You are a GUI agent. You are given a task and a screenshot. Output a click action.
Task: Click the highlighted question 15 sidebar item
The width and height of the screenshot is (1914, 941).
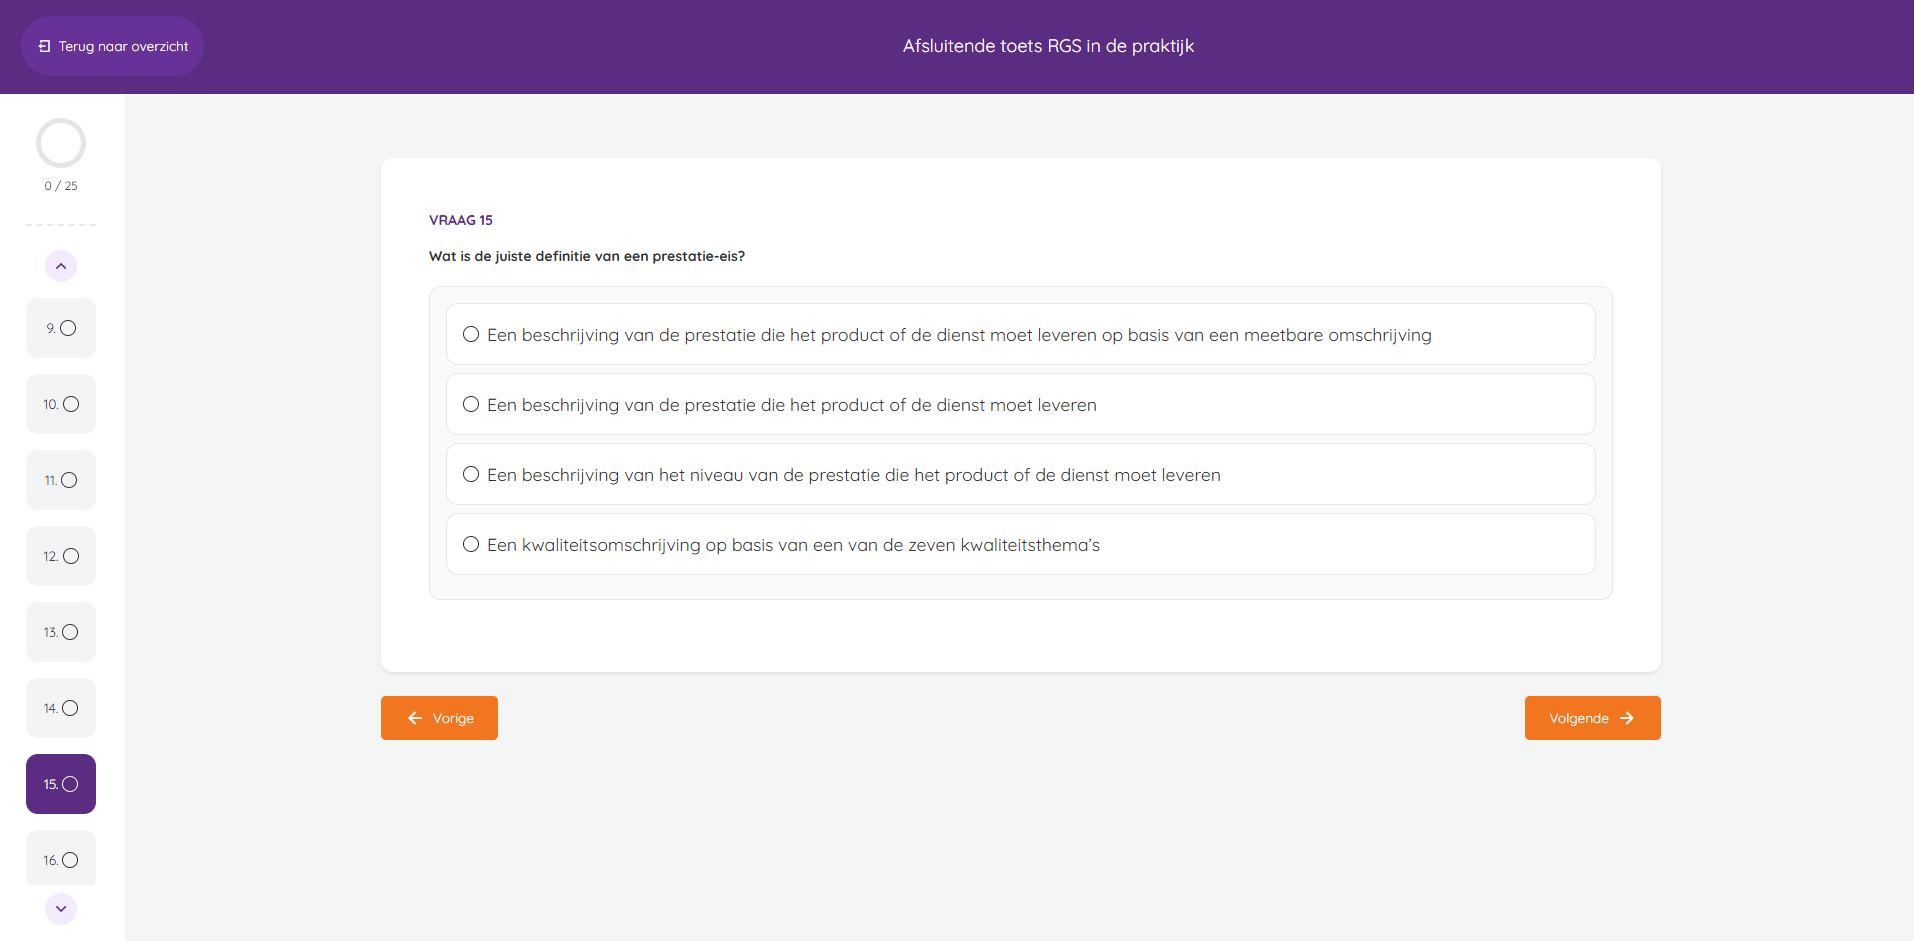(x=61, y=784)
